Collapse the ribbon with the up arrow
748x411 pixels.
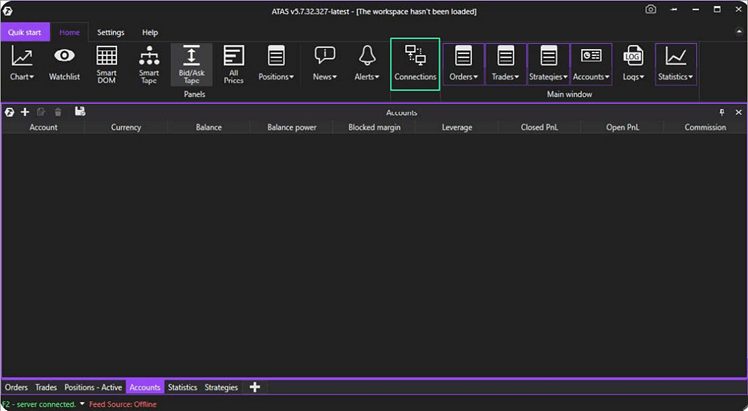pyautogui.click(x=738, y=32)
